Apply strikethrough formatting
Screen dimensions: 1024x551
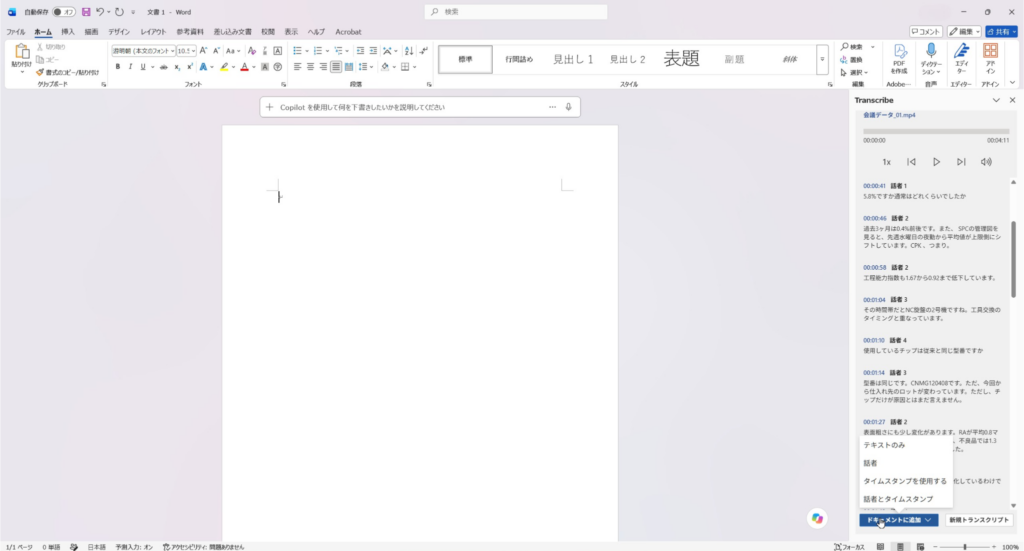click(164, 67)
